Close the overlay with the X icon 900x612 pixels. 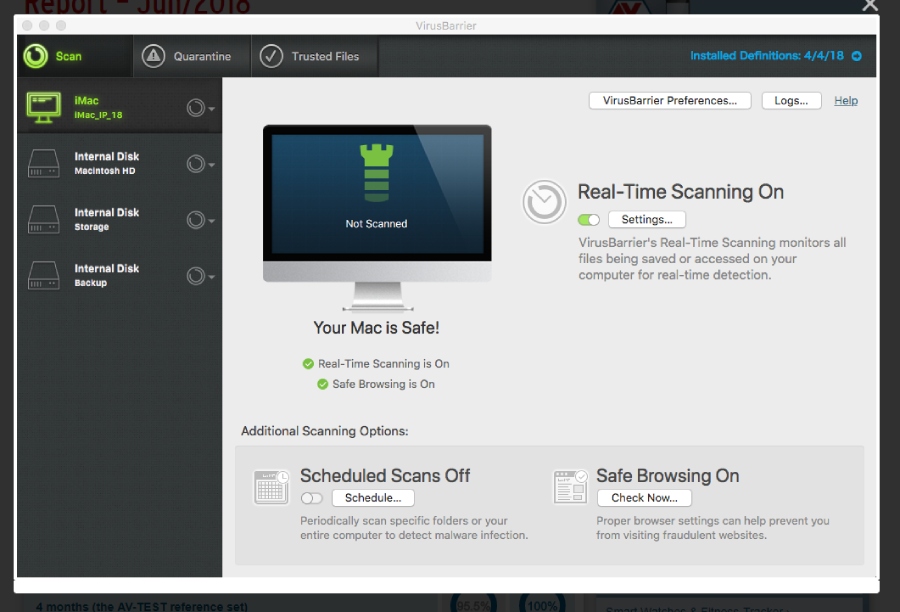point(870,5)
